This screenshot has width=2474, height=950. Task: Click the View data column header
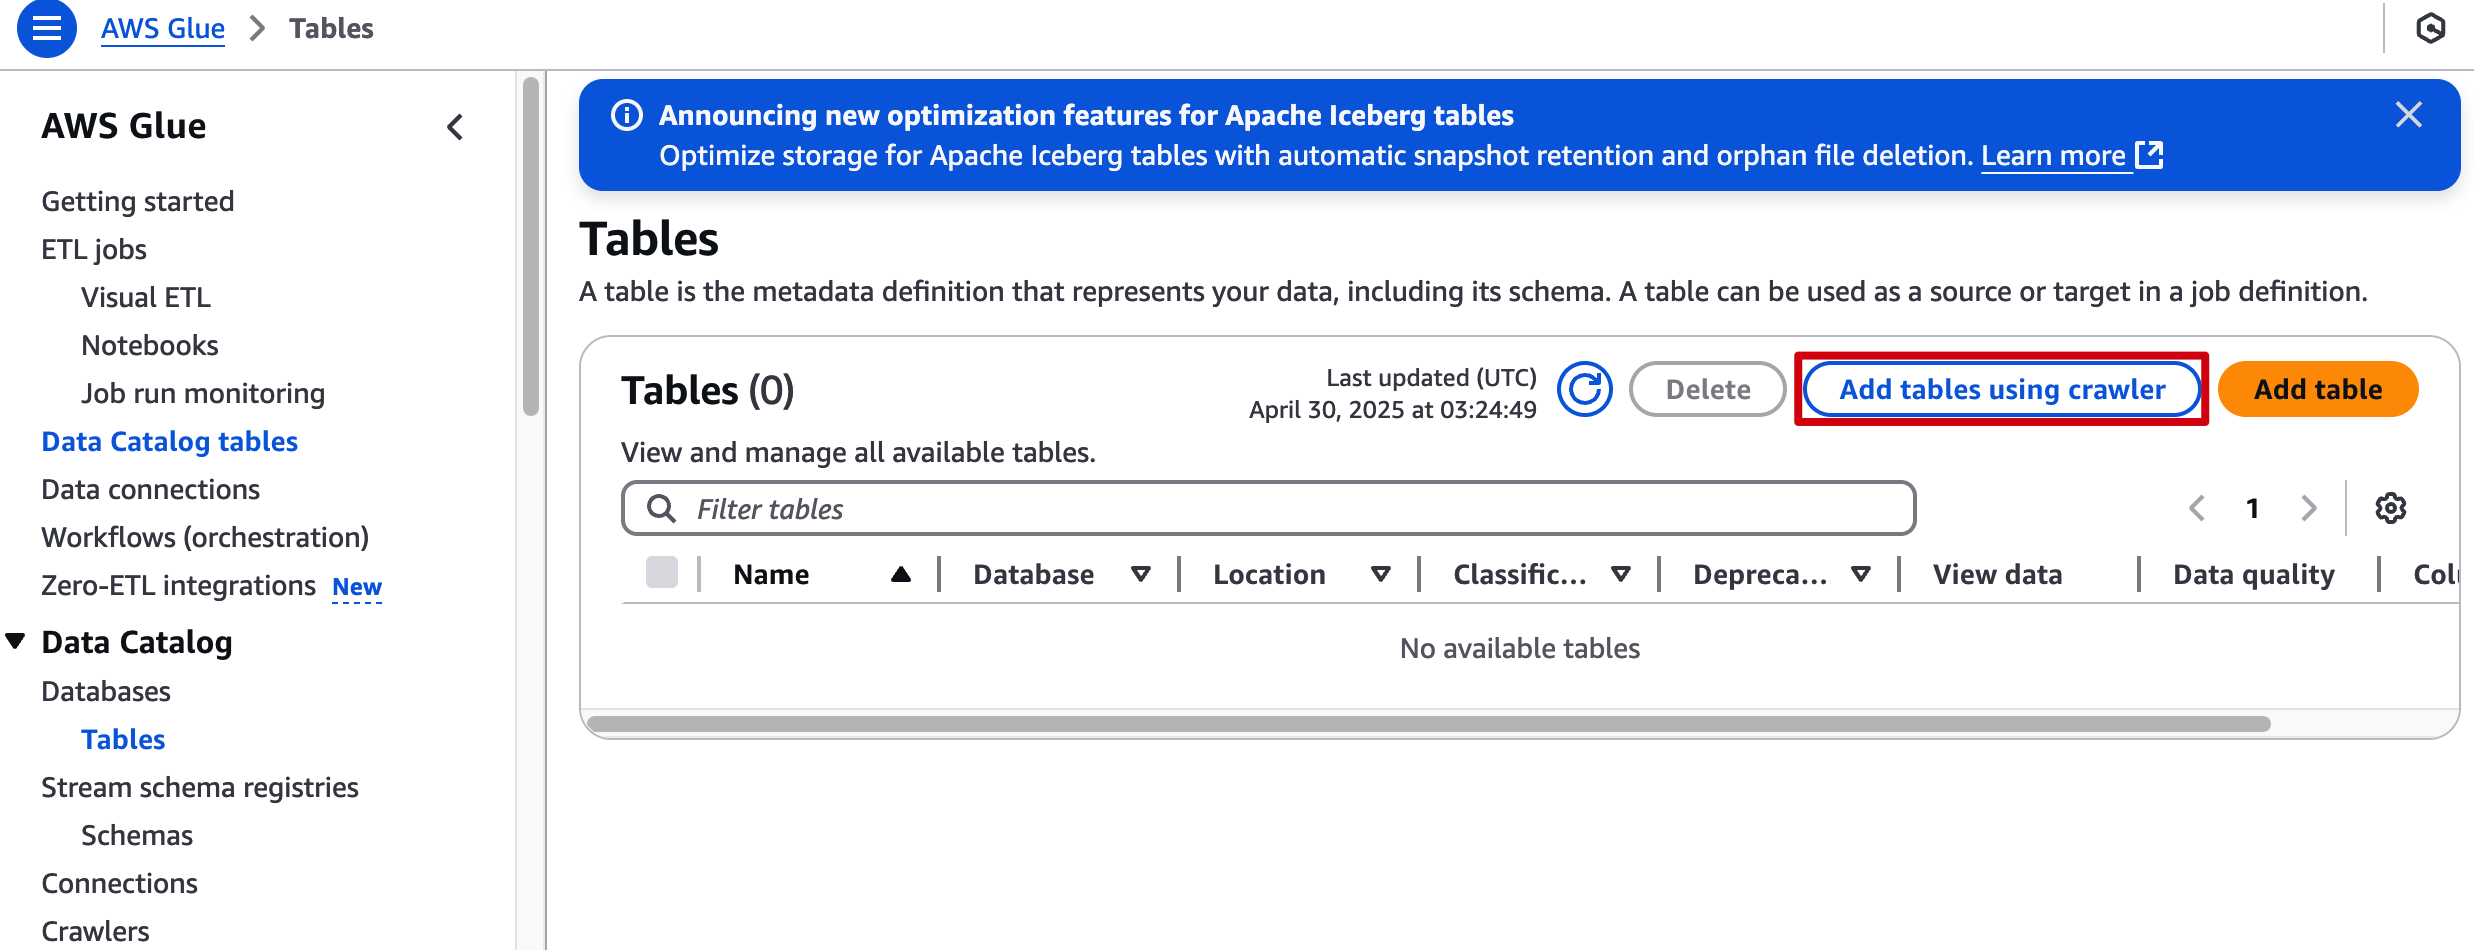(1997, 574)
